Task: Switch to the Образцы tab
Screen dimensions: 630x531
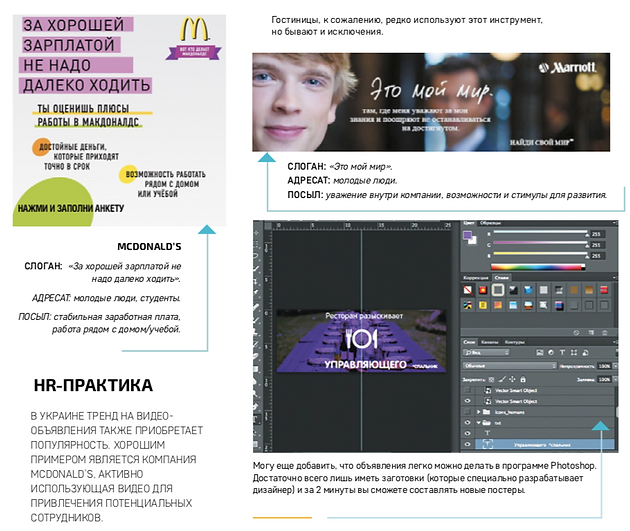Action: coord(490,223)
